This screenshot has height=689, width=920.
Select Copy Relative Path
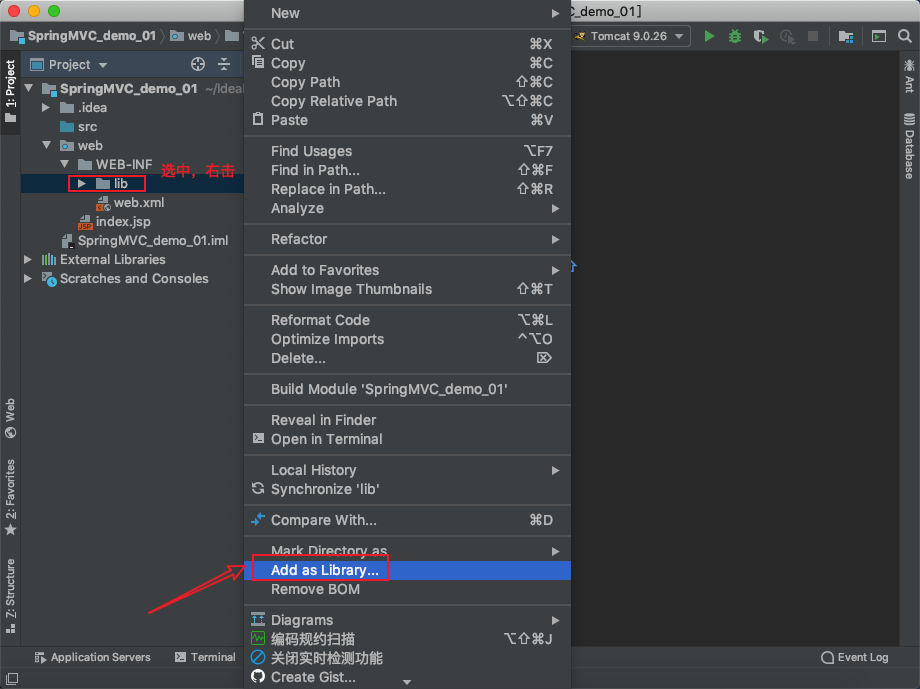407,101
